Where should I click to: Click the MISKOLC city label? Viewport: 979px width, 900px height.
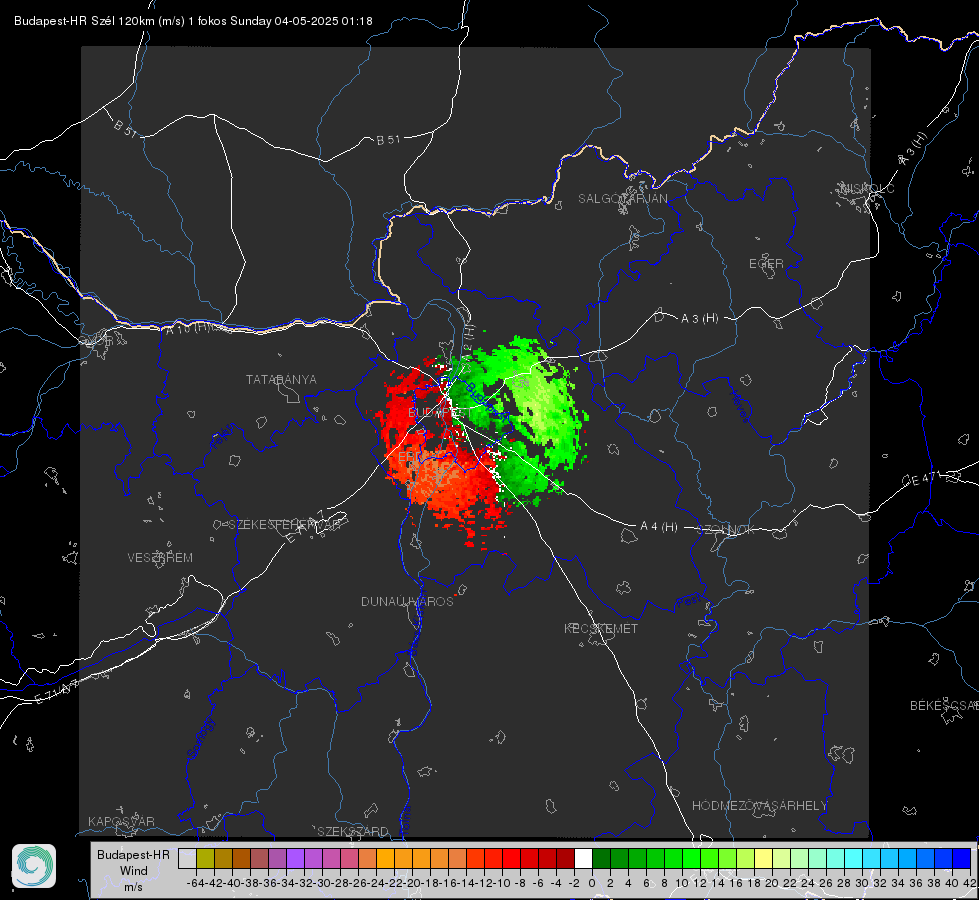pos(867,188)
